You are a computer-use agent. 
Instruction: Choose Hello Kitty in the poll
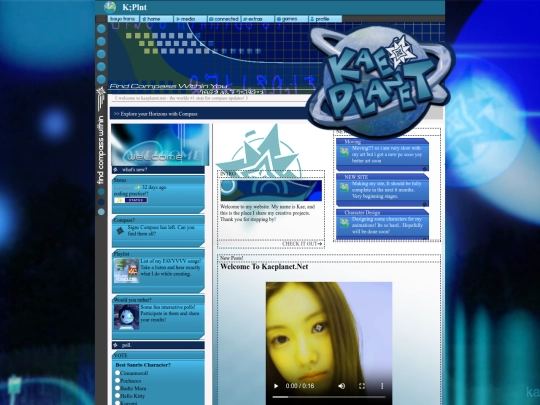(117, 396)
